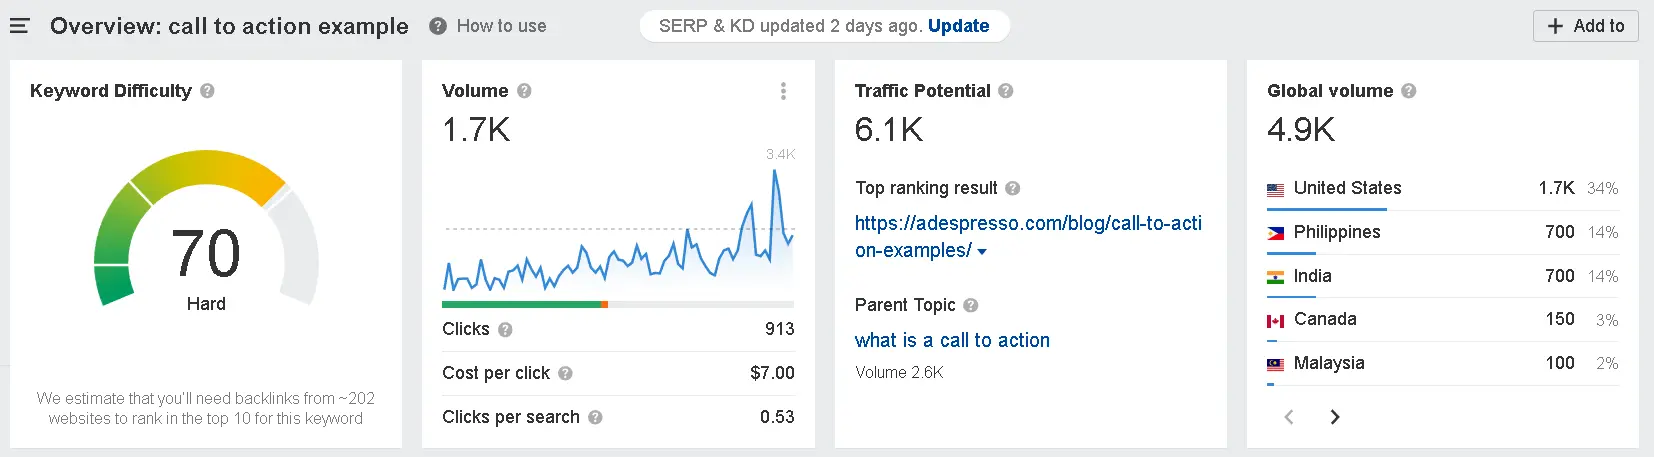Click the Update SERP link
1654x457 pixels.
(958, 26)
